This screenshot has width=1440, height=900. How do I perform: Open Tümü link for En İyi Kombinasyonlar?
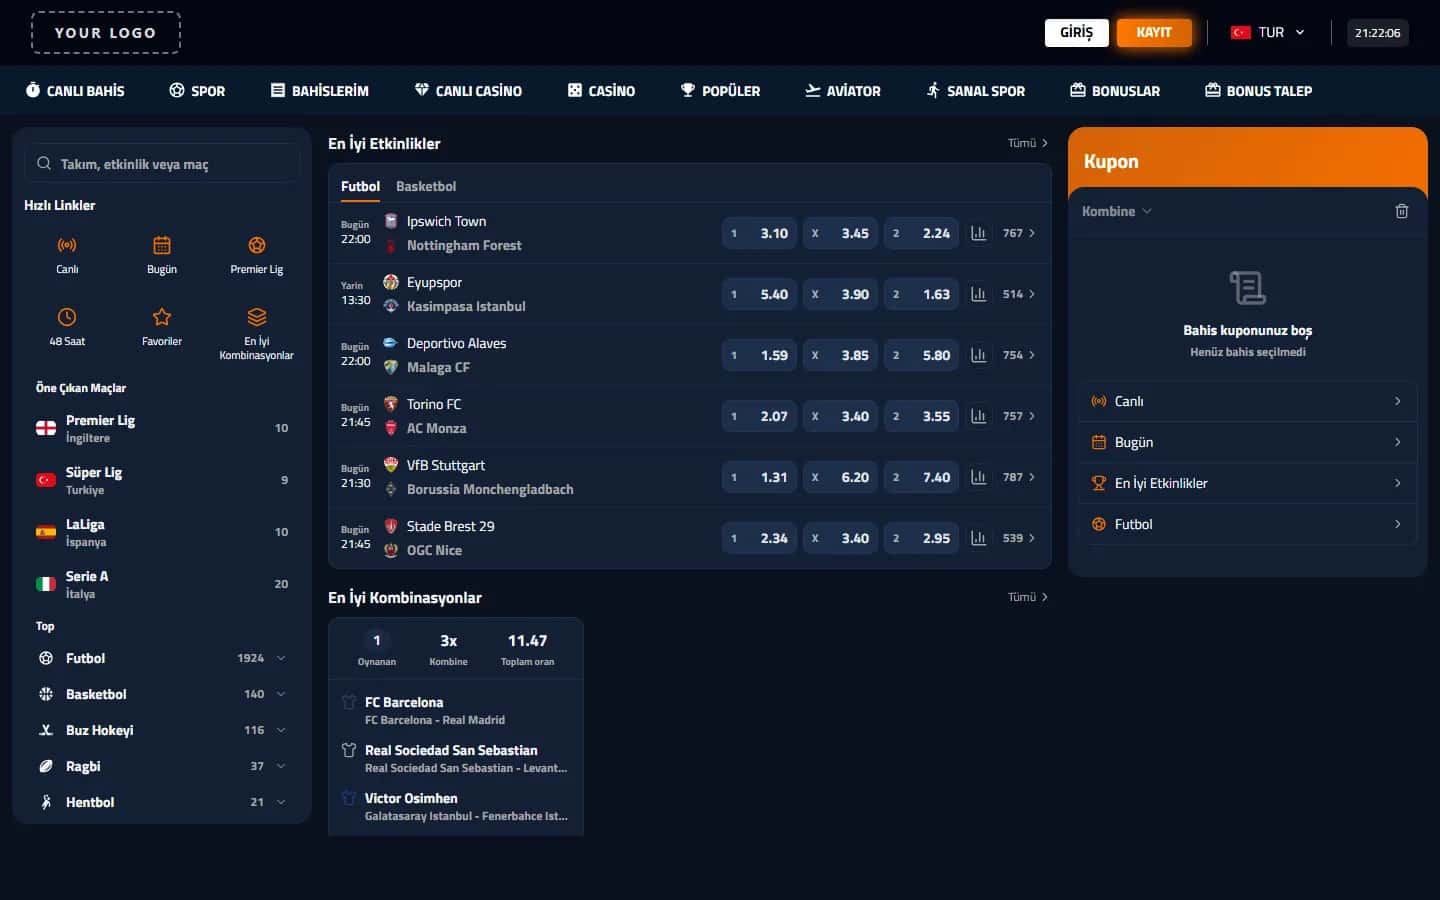pyautogui.click(x=1028, y=597)
